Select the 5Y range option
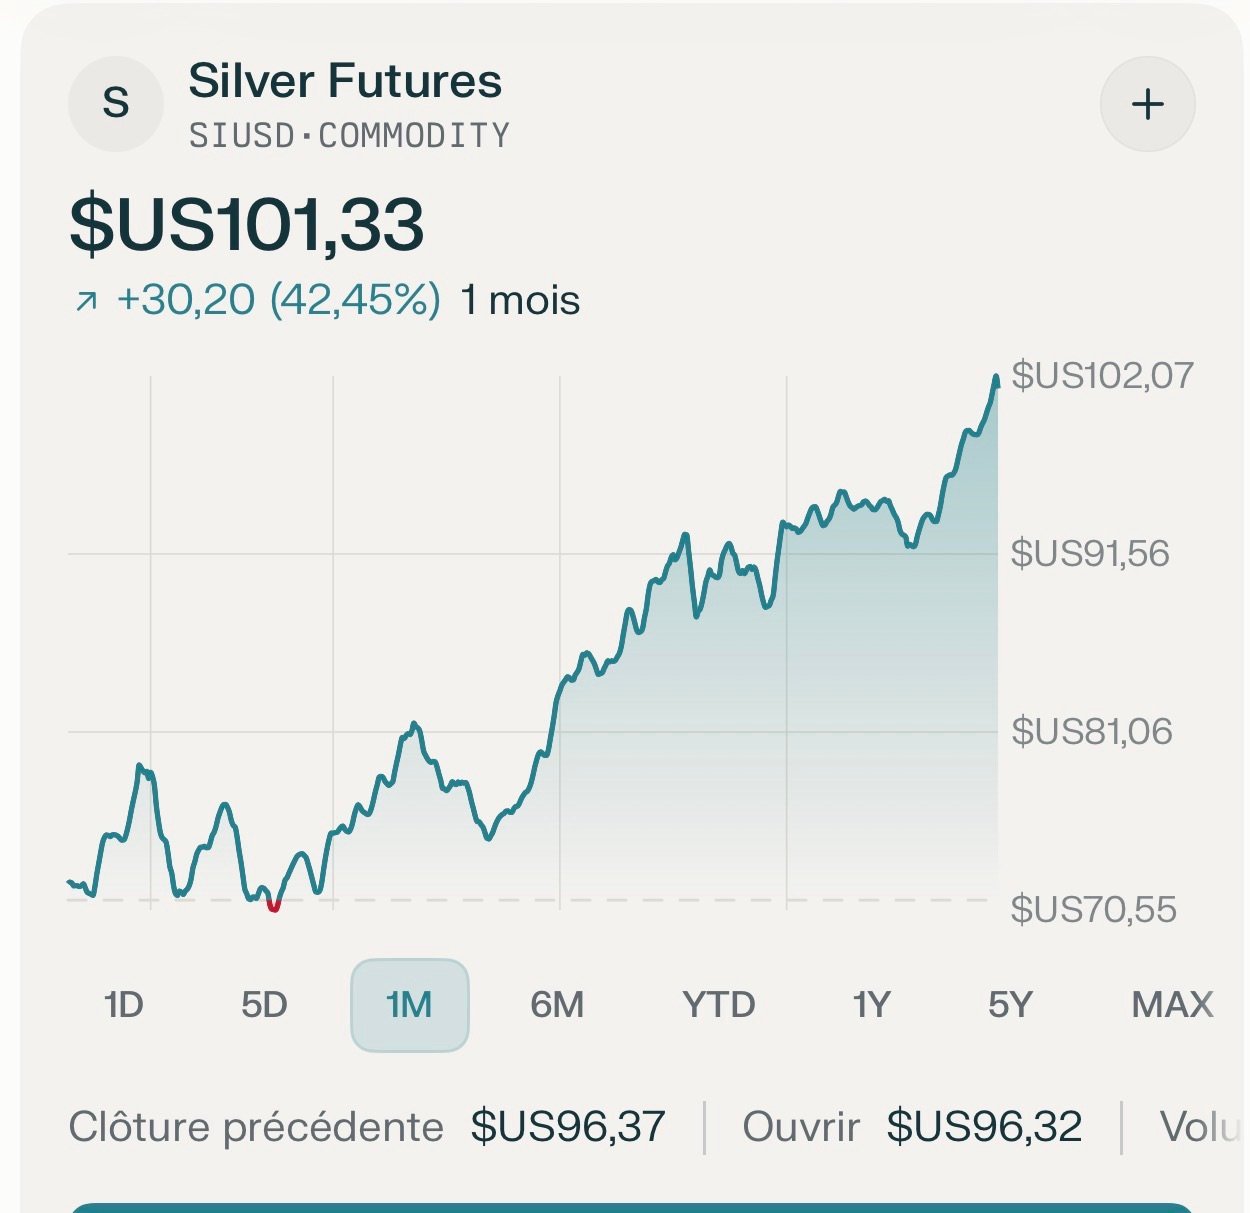Image resolution: width=1250 pixels, height=1213 pixels. [1010, 1004]
